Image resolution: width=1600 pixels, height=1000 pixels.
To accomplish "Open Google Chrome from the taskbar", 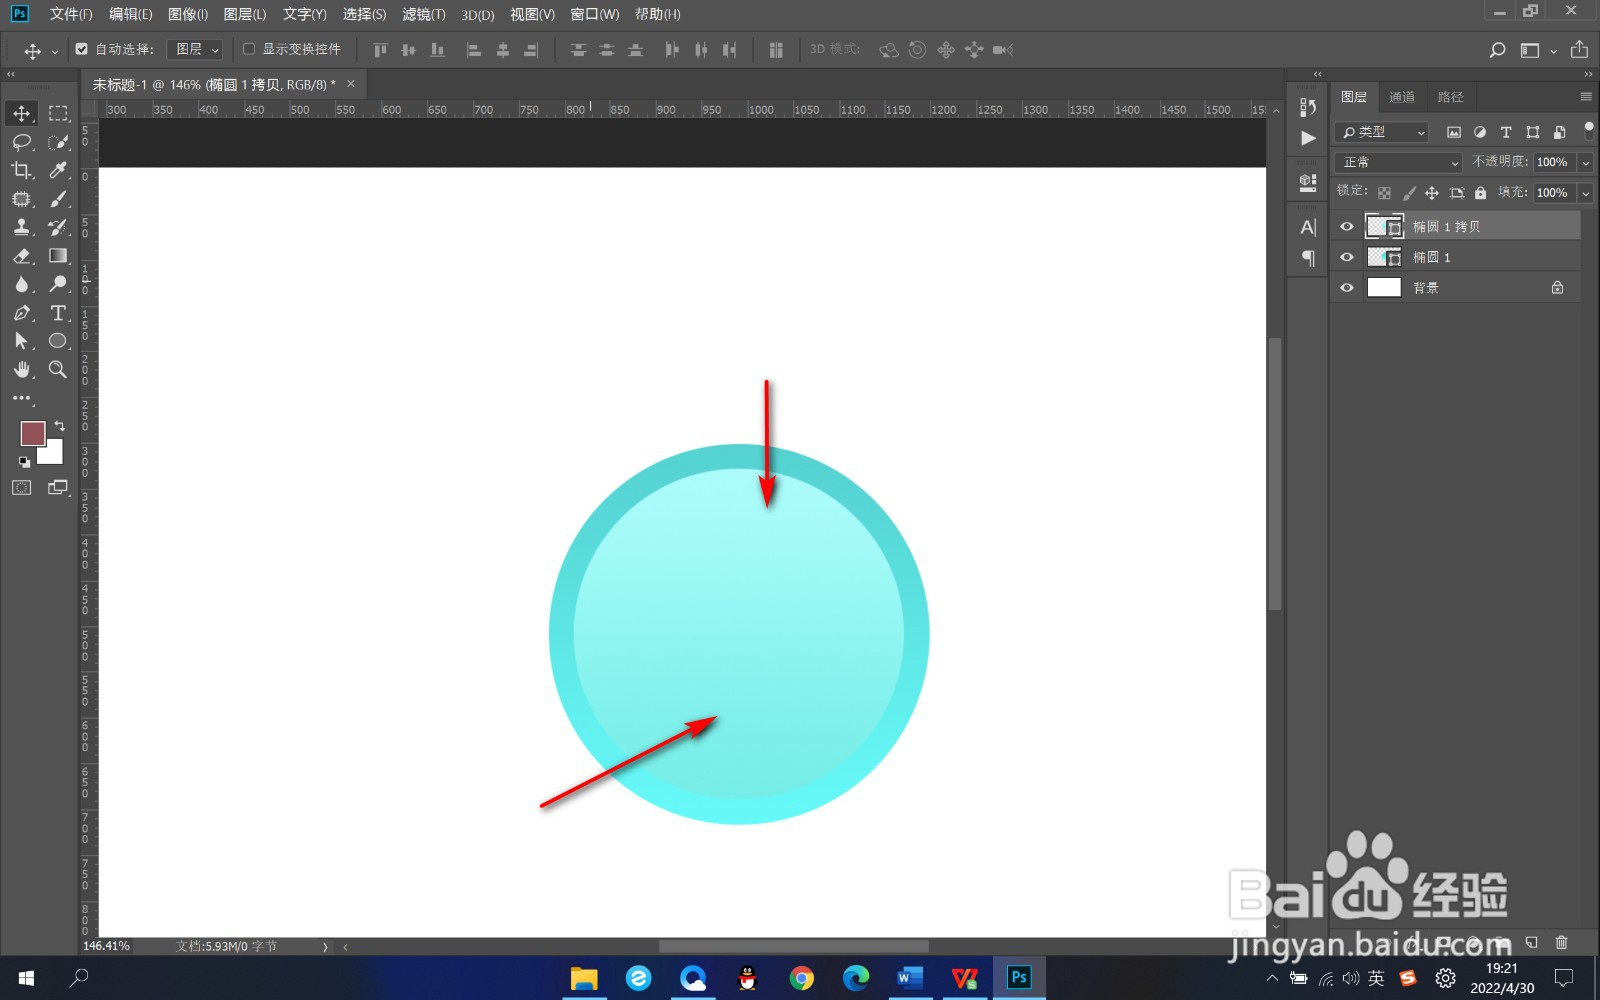I will click(x=802, y=978).
